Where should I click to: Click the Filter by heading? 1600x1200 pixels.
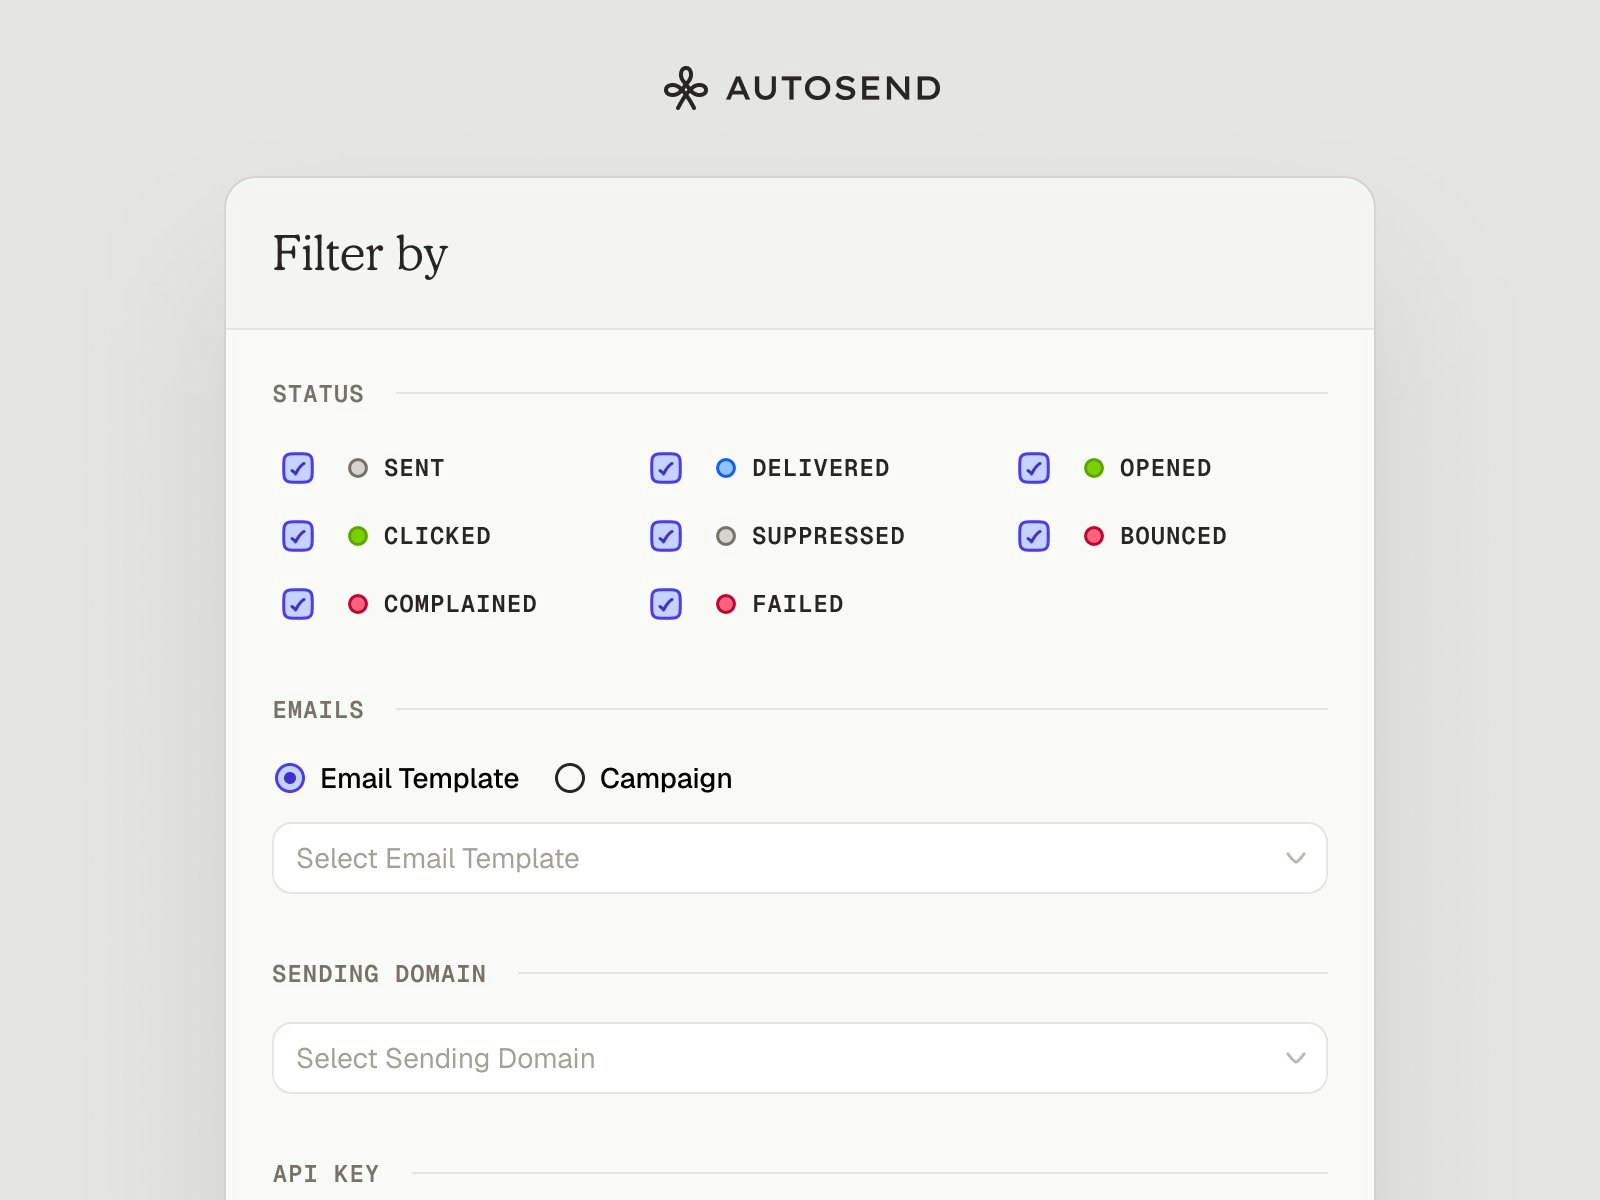[360, 254]
